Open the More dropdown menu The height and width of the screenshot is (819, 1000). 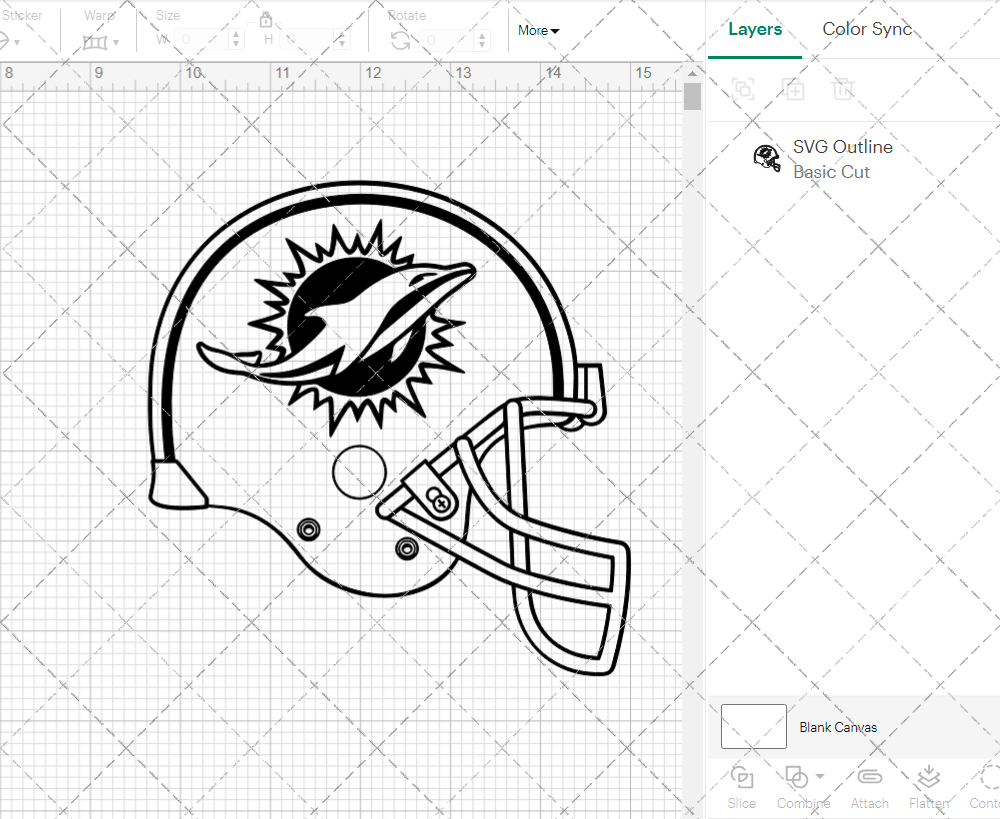(x=538, y=31)
